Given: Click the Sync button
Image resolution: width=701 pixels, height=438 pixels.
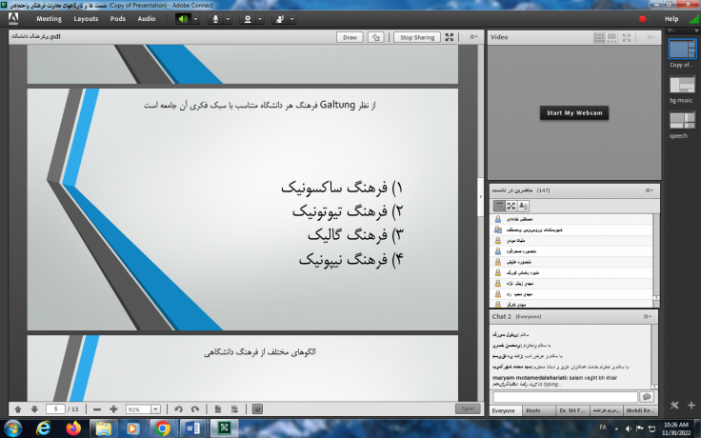Looking at the screenshot, I should pos(468,409).
